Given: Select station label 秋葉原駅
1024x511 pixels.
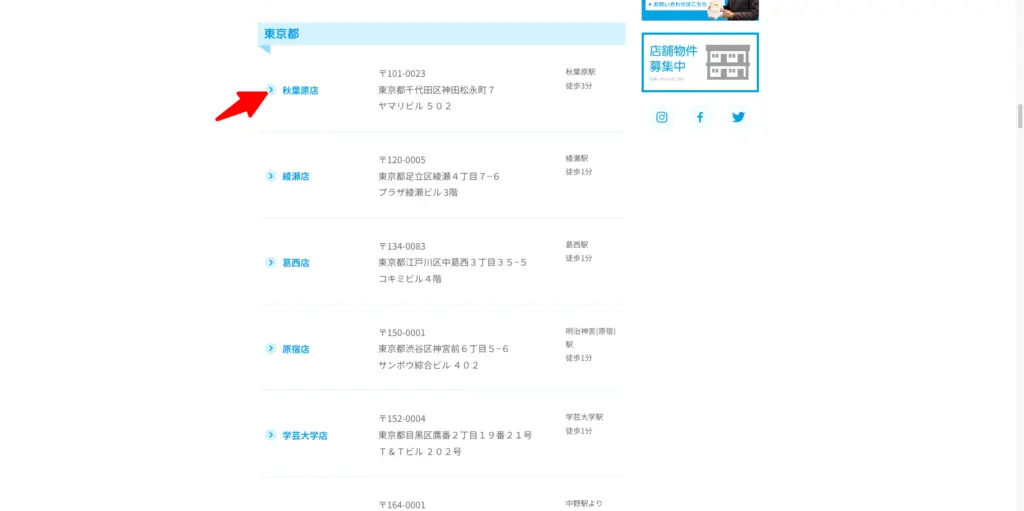Looking at the screenshot, I should pos(581,72).
